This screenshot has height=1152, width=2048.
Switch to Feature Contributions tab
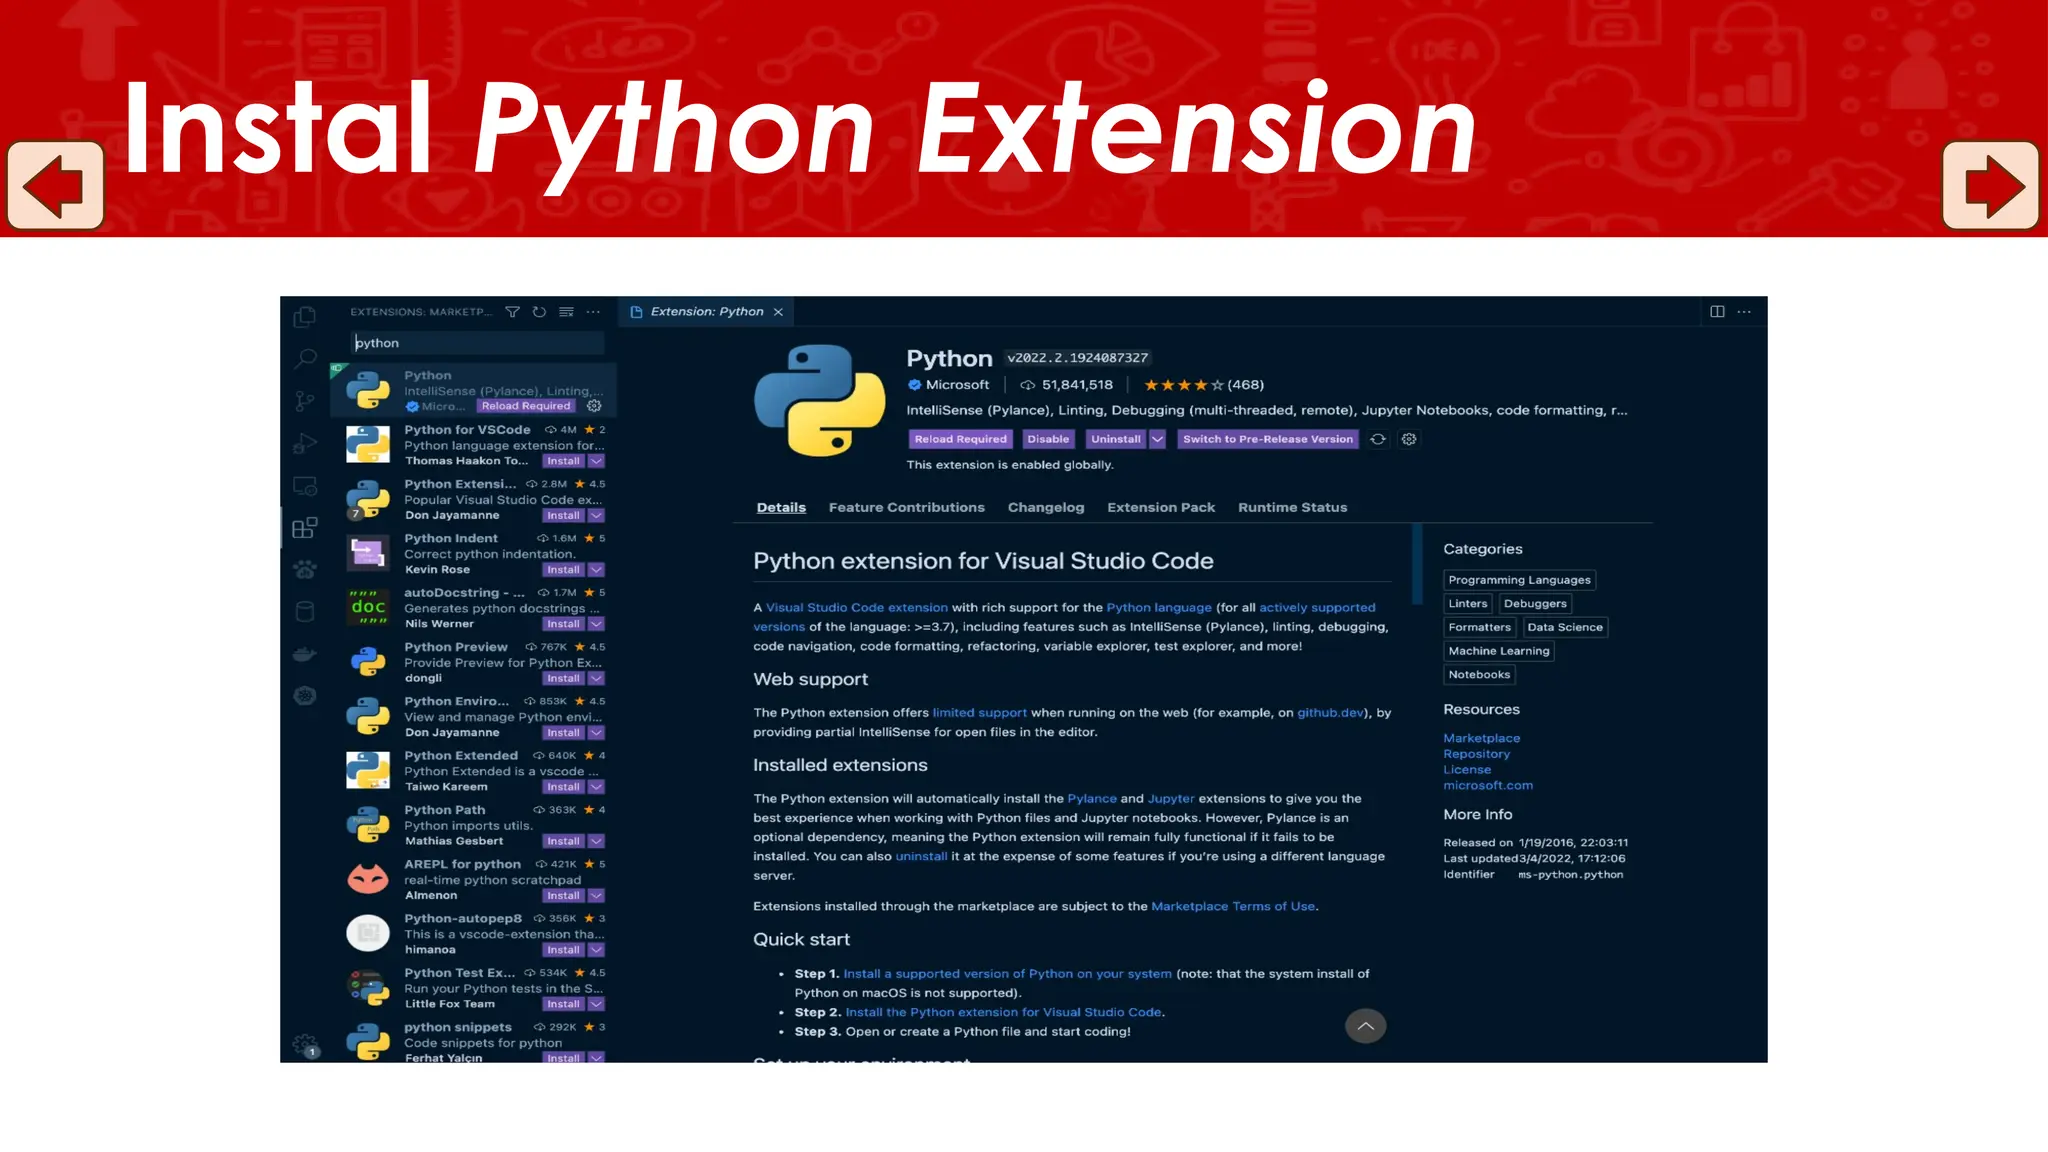[x=906, y=508]
